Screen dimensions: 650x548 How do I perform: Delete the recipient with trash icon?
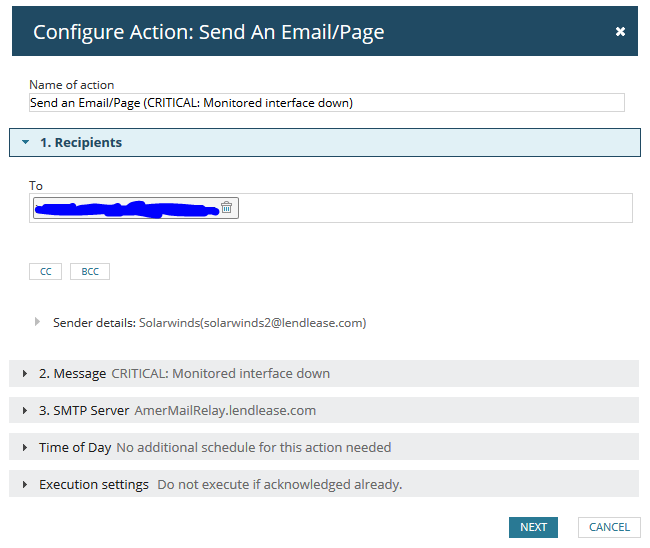(x=226, y=207)
